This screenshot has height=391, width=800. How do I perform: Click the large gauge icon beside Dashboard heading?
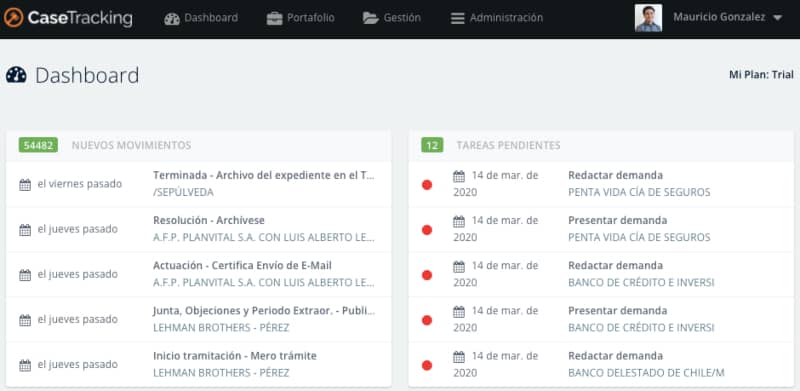pyautogui.click(x=16, y=75)
